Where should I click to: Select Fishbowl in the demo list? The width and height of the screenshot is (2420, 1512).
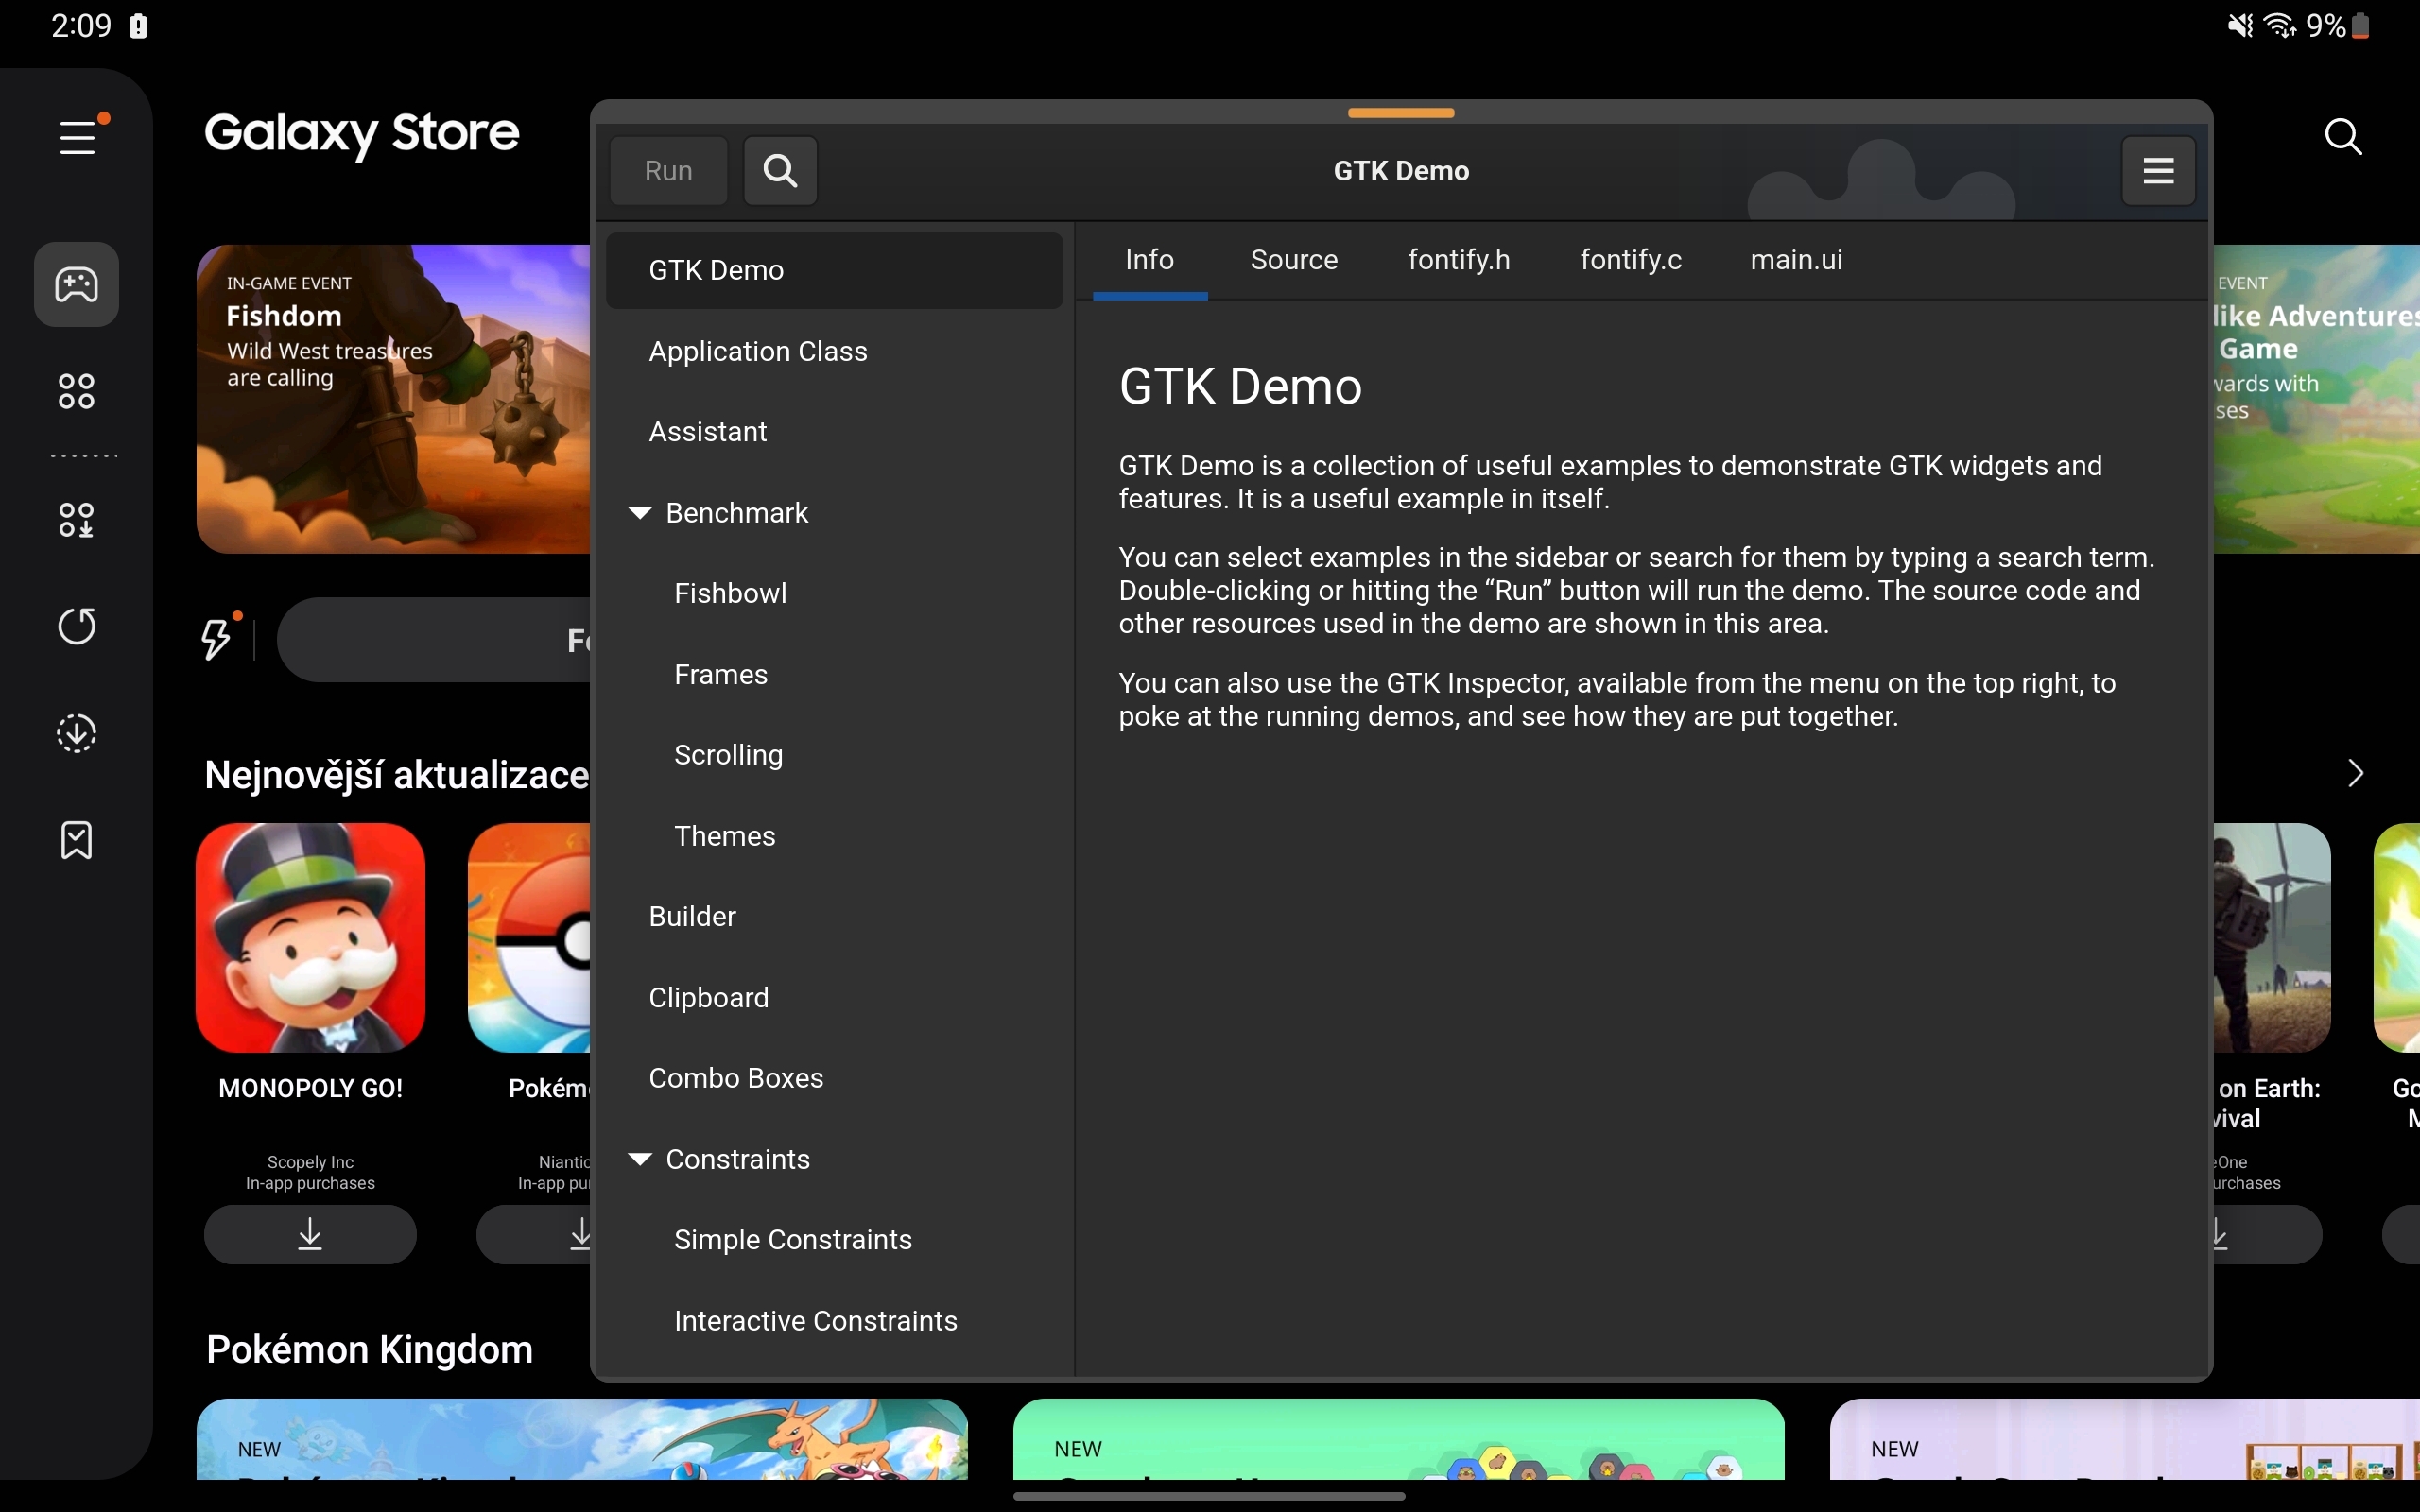[730, 593]
